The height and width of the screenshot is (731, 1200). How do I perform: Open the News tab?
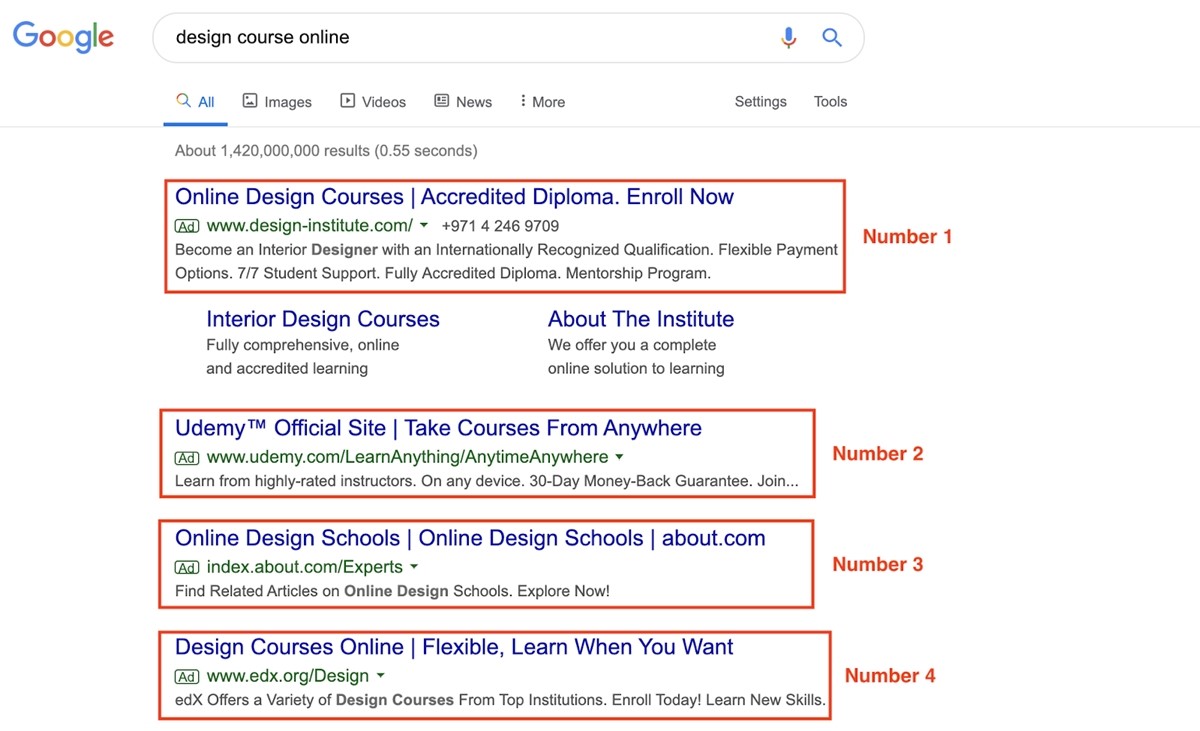click(x=463, y=102)
